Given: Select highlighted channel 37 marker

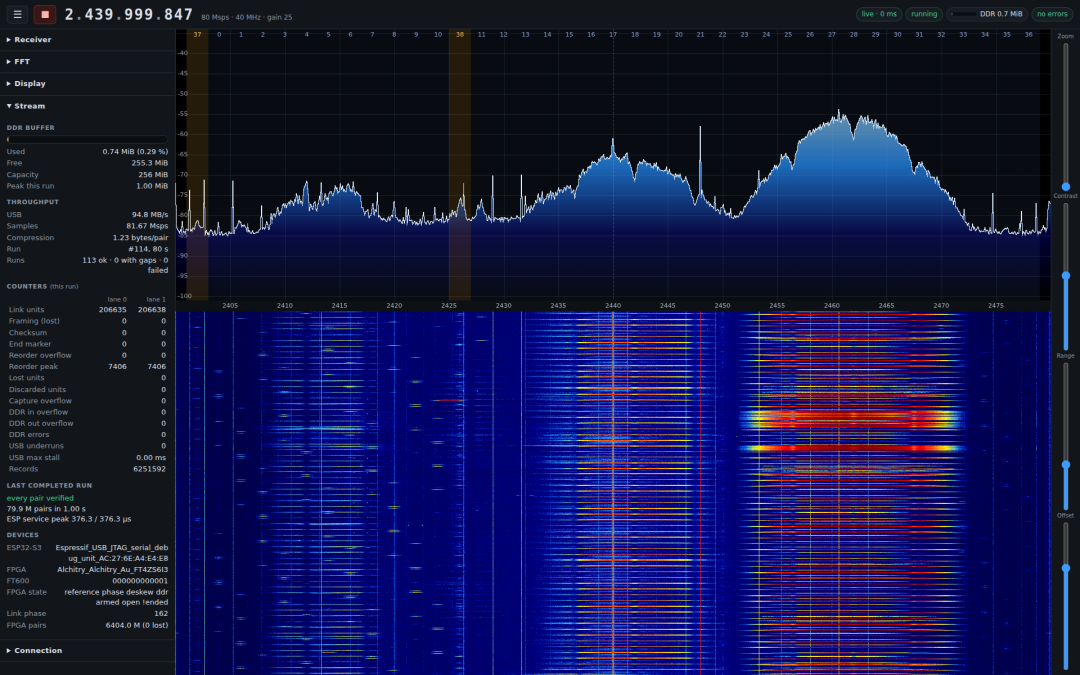Looking at the screenshot, I should (197, 34).
